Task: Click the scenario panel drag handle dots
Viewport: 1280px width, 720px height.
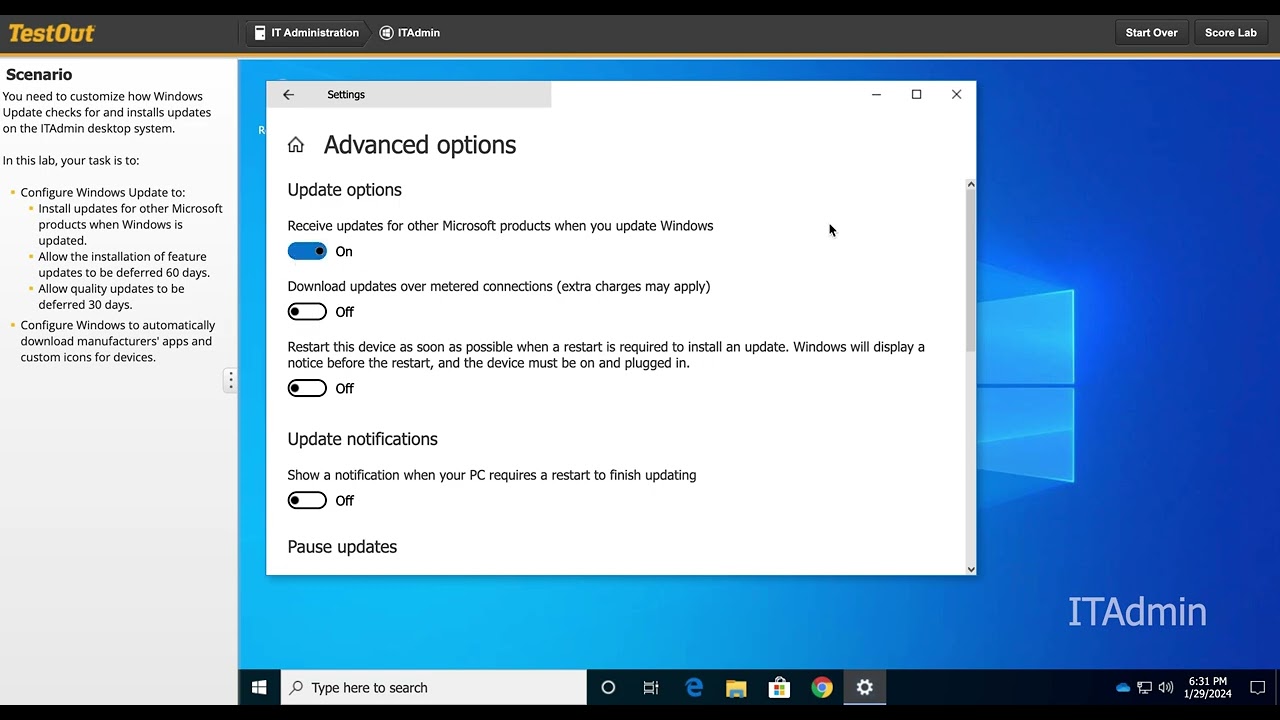Action: tap(230, 380)
